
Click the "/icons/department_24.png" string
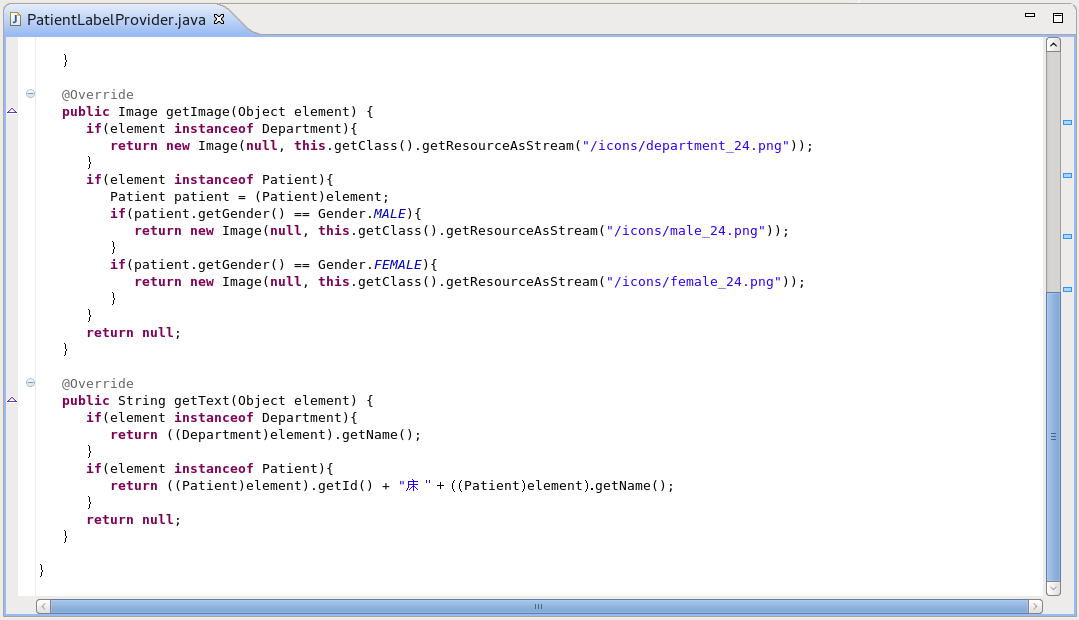click(x=686, y=146)
